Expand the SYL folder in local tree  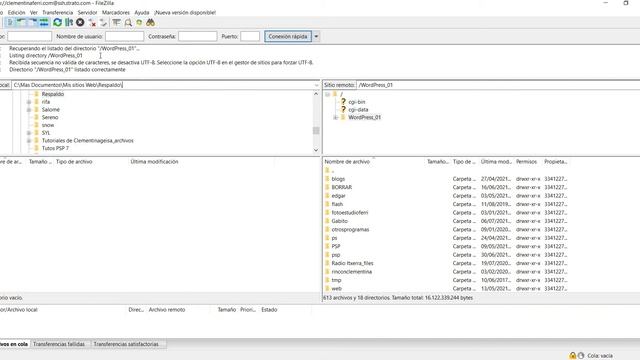point(29,133)
